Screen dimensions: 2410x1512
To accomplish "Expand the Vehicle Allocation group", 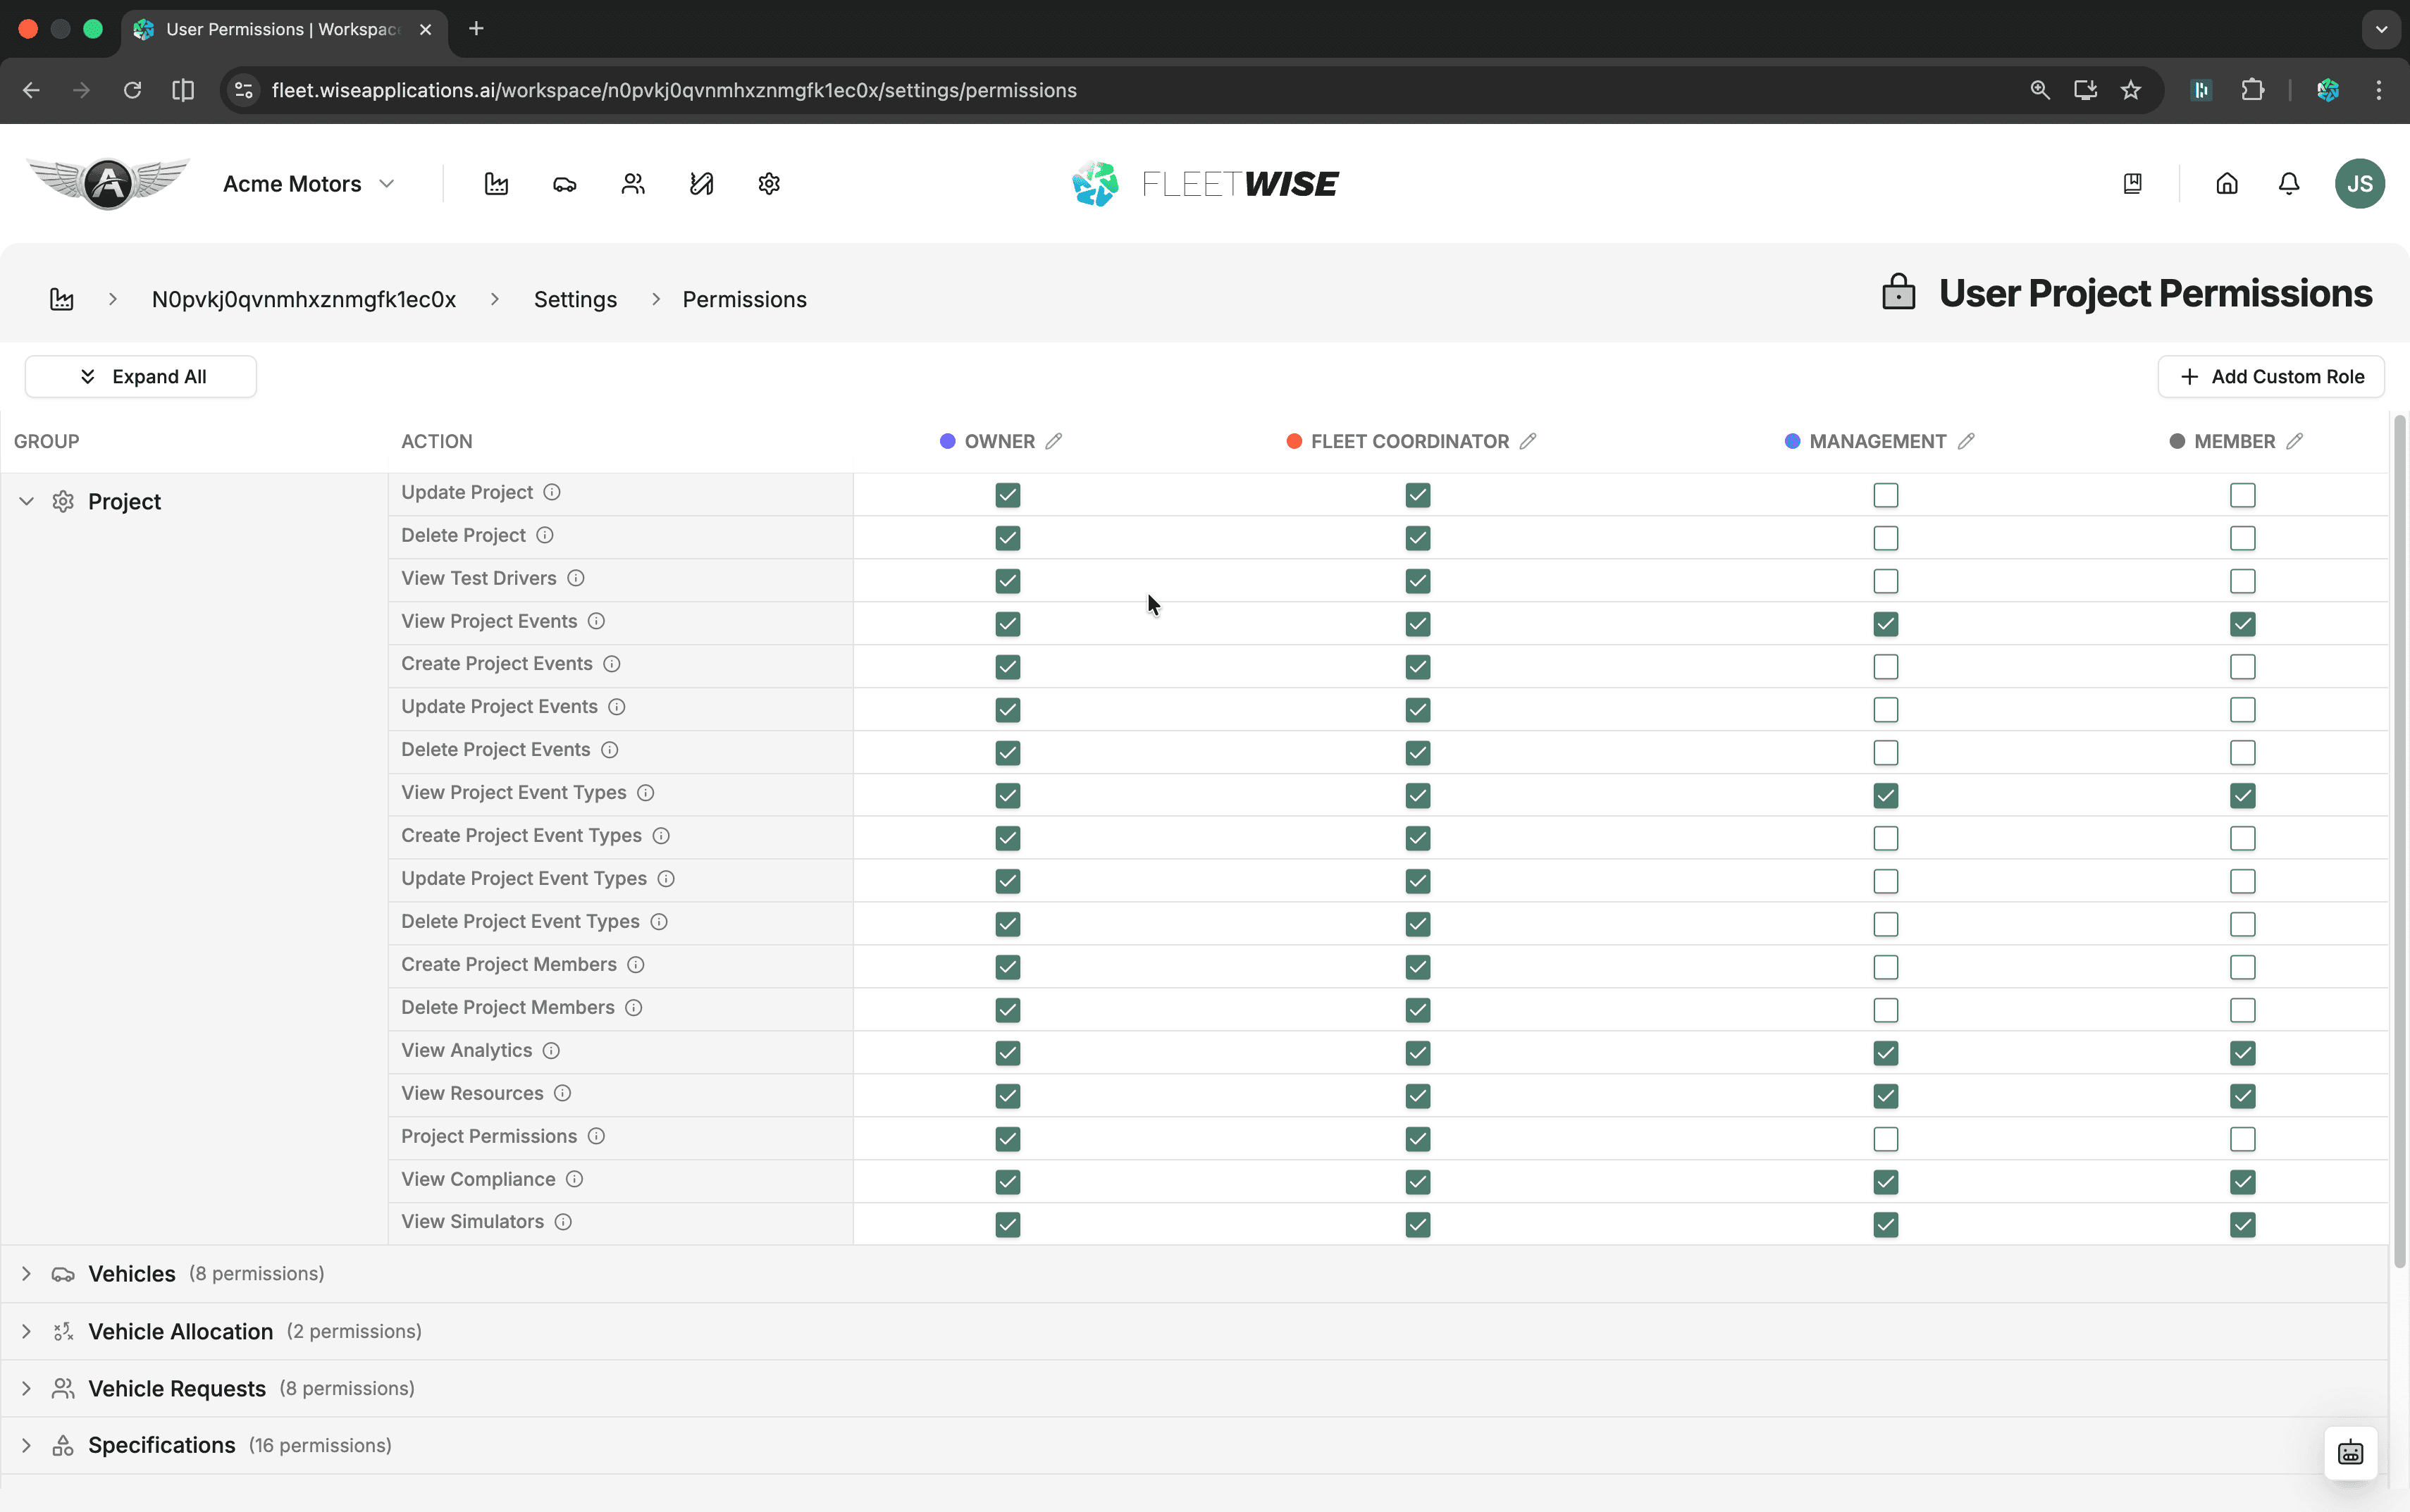I will click(x=27, y=1332).
